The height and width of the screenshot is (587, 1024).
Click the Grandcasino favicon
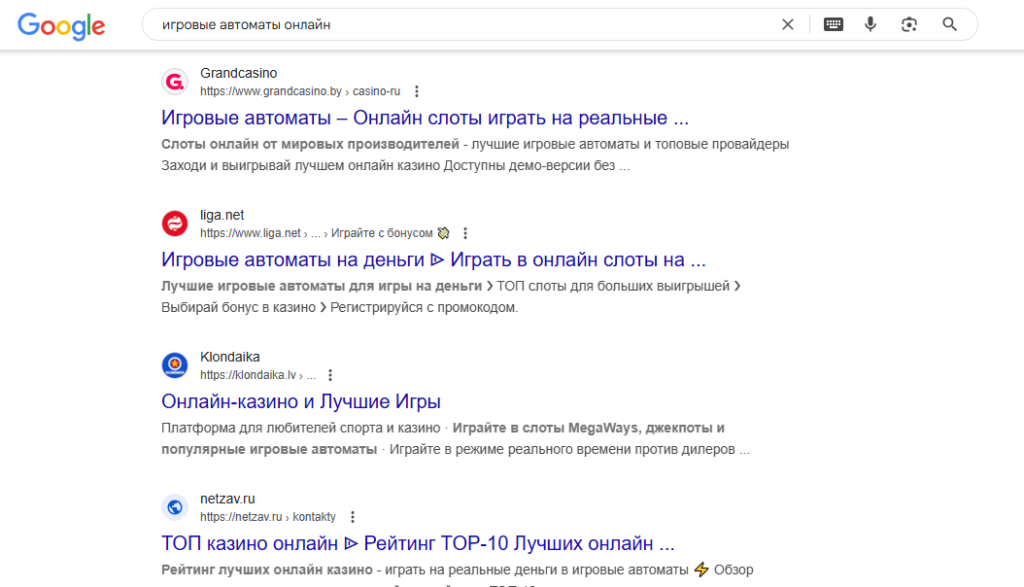click(174, 82)
